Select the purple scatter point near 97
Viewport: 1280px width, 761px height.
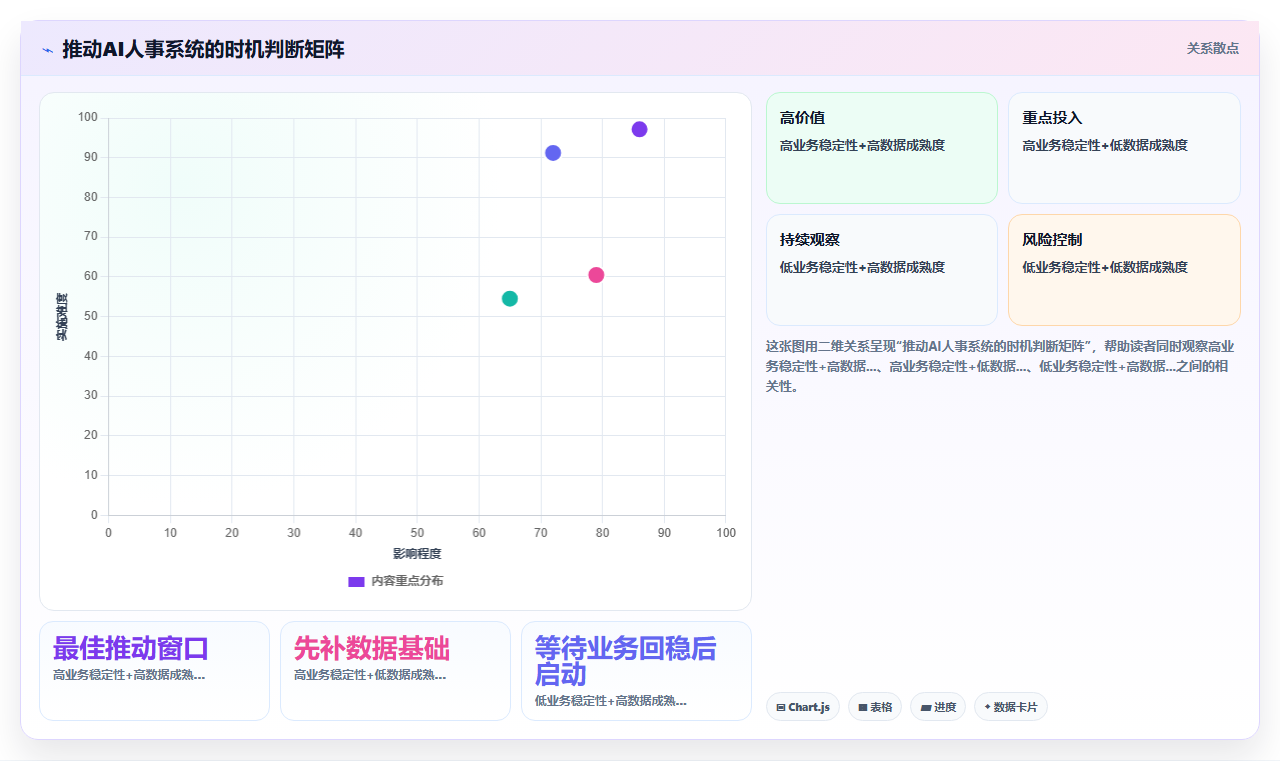point(639,129)
